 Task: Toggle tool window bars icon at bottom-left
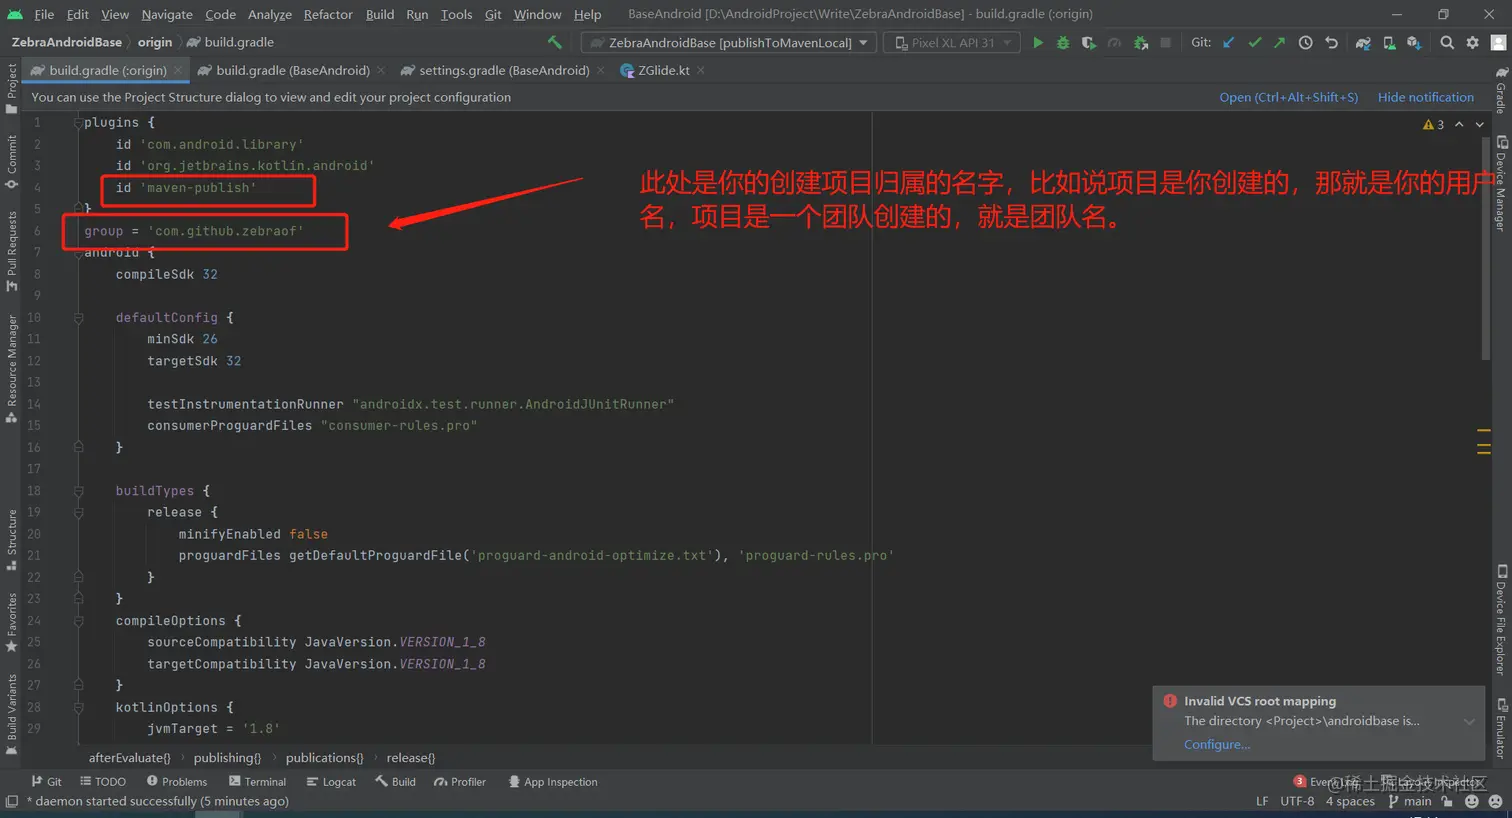click(12, 801)
